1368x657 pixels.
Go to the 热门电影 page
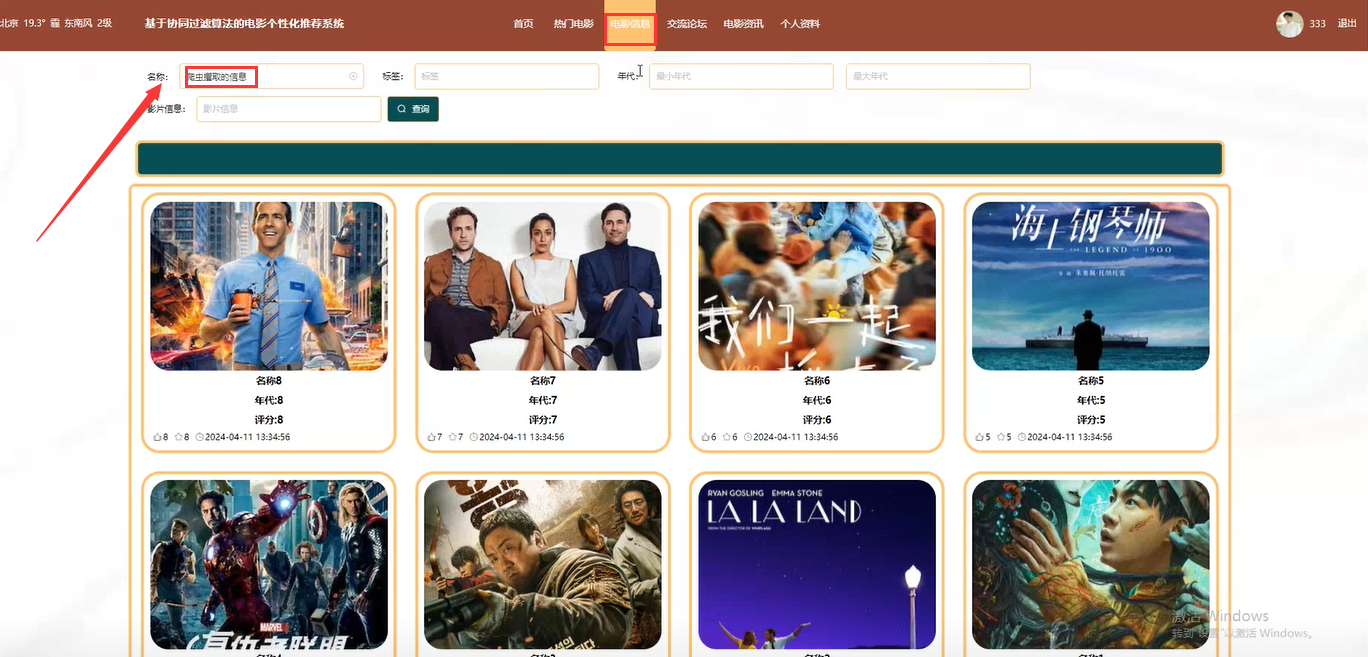tap(573, 23)
